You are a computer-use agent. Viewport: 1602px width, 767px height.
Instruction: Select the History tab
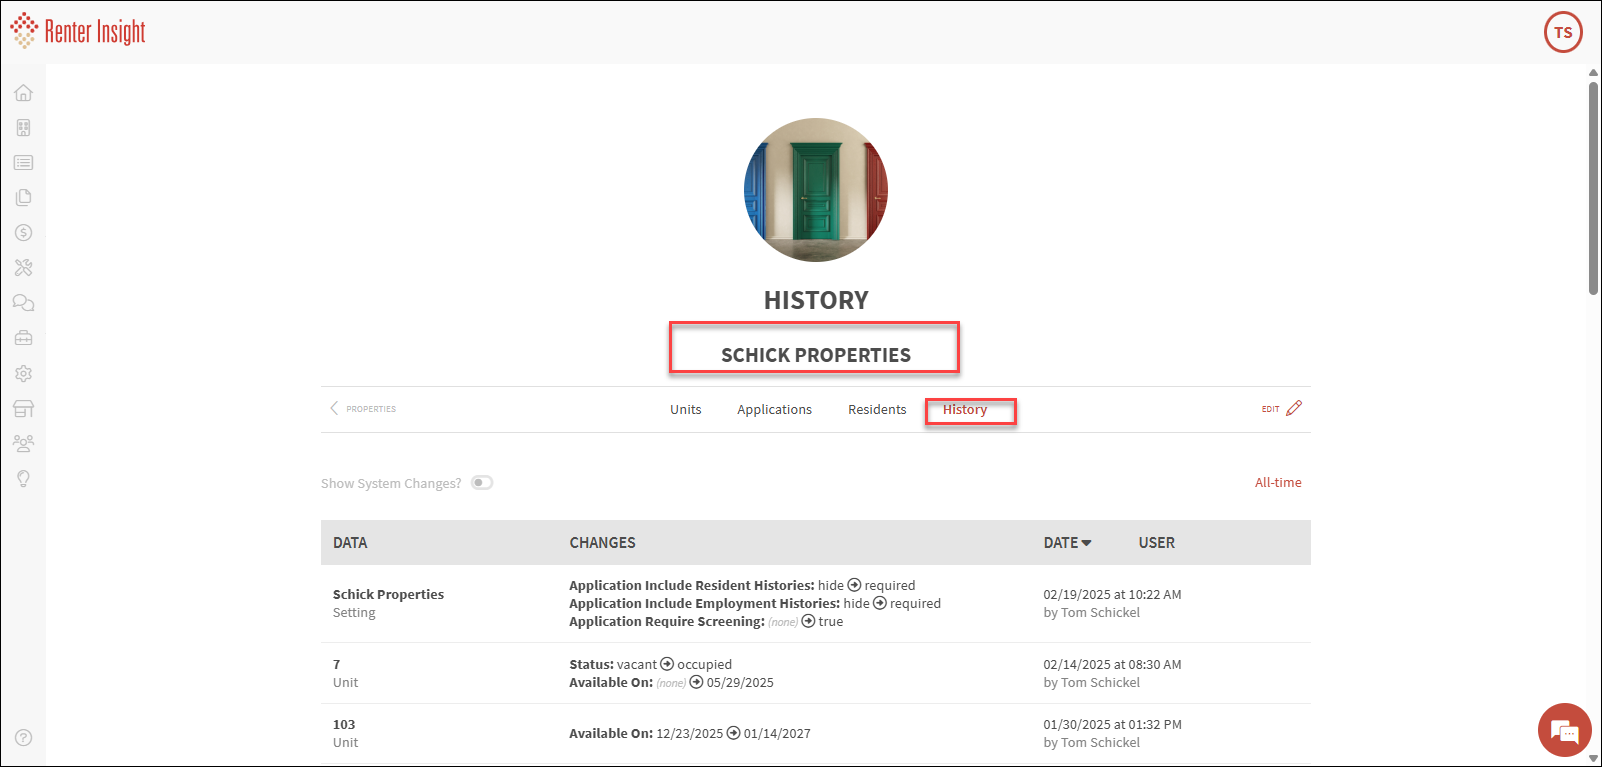point(965,409)
